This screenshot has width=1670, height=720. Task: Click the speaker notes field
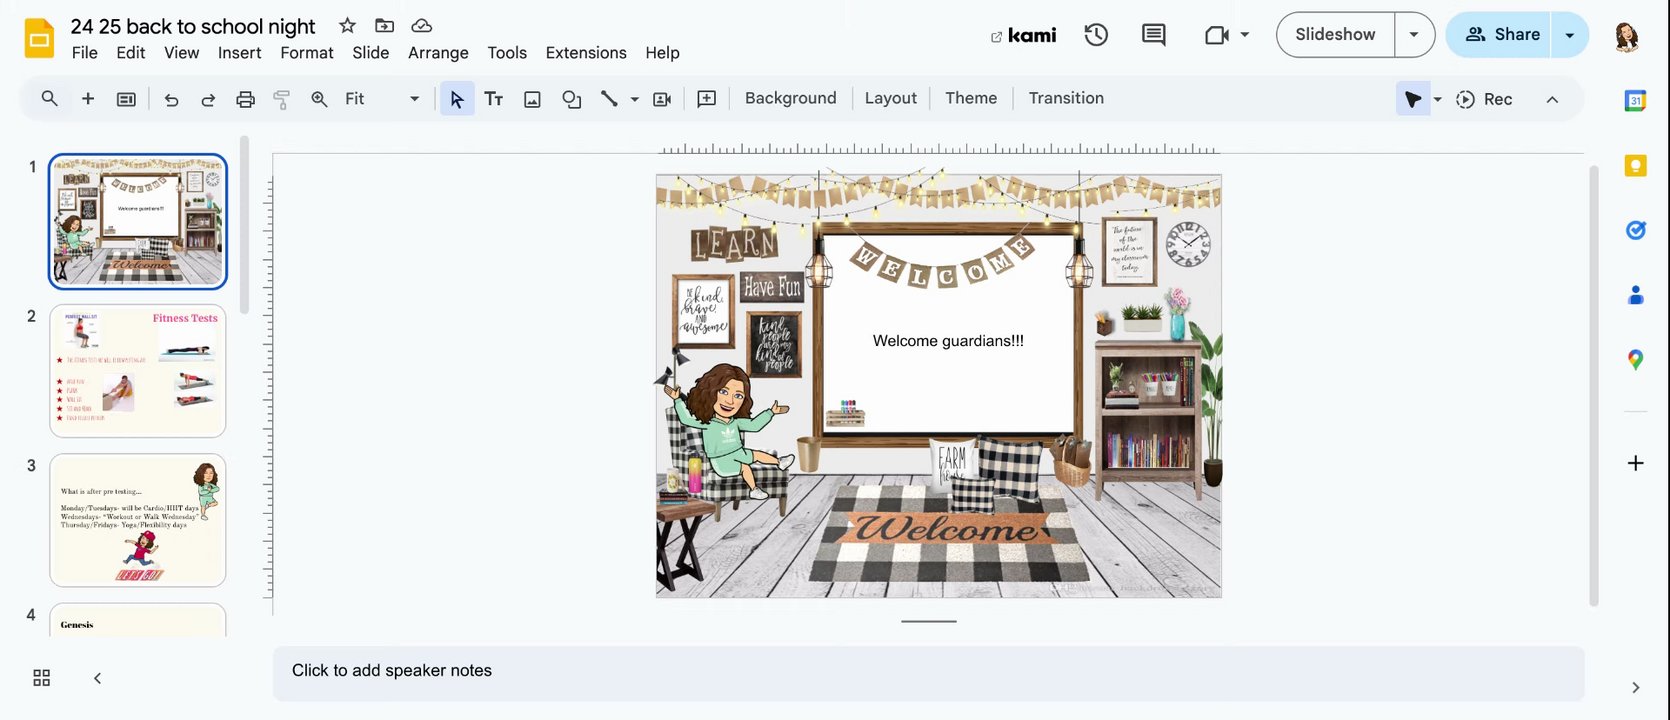[x=928, y=673]
